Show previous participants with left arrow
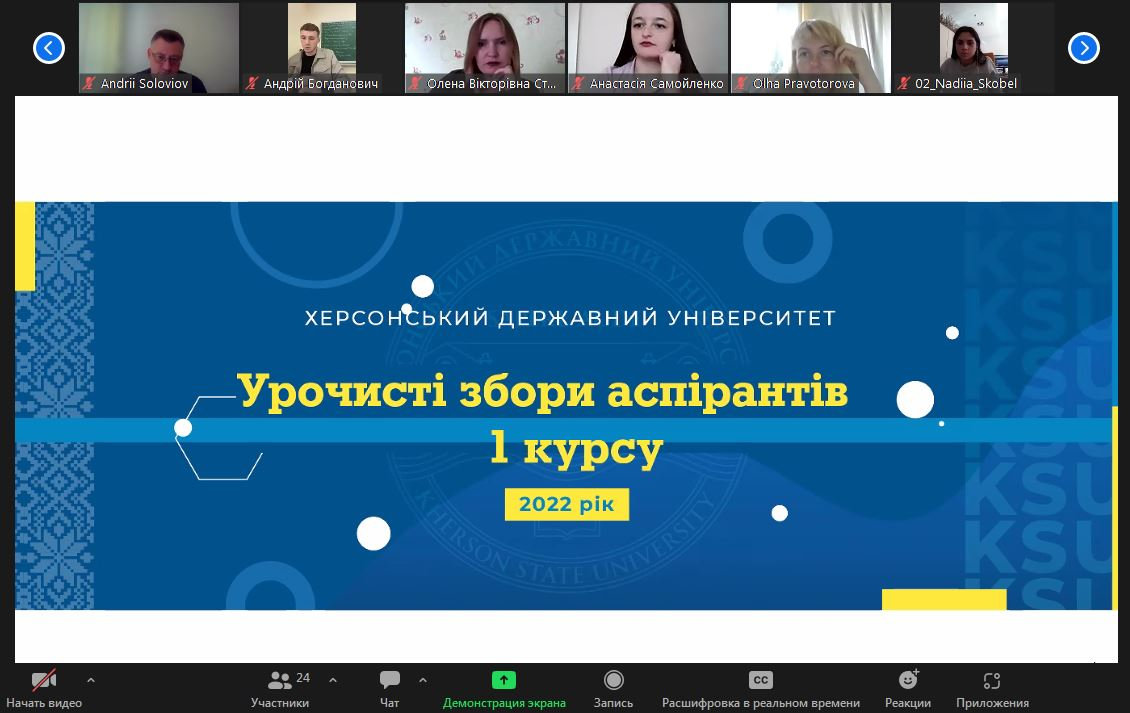Viewport: 1130px width, 713px height. click(x=49, y=48)
